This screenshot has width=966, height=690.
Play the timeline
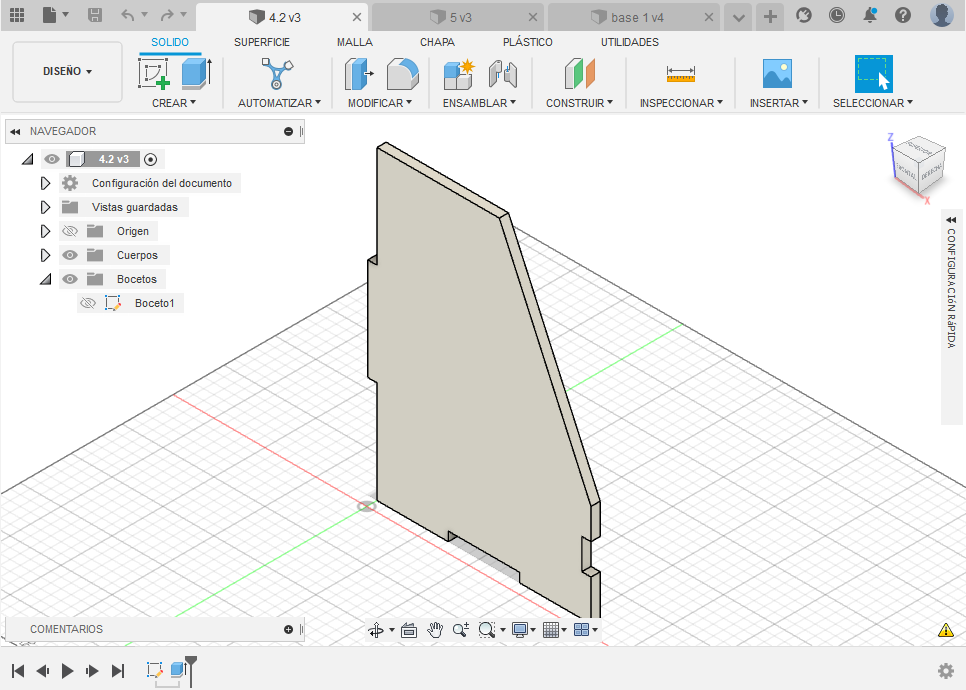click(x=67, y=670)
